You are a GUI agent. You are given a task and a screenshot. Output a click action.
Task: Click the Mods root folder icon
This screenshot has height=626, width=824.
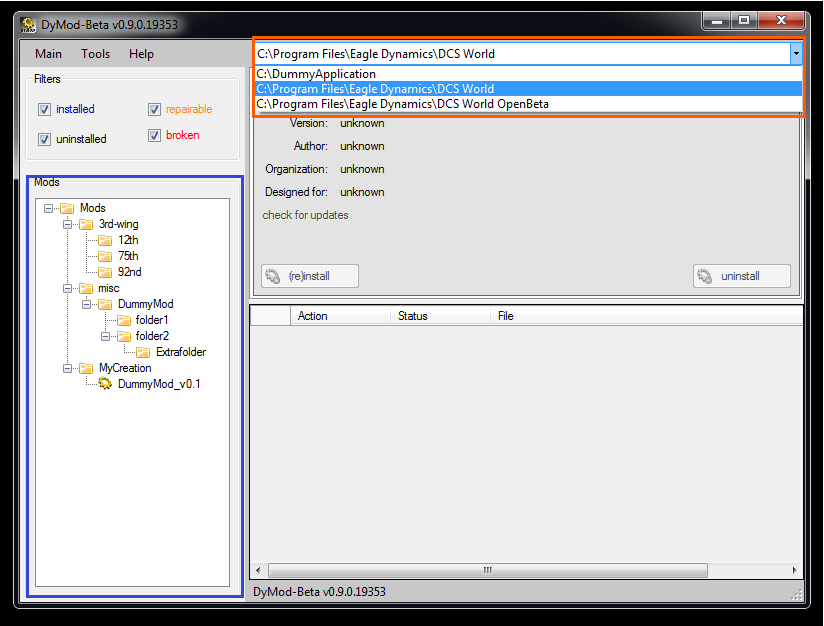[67, 208]
